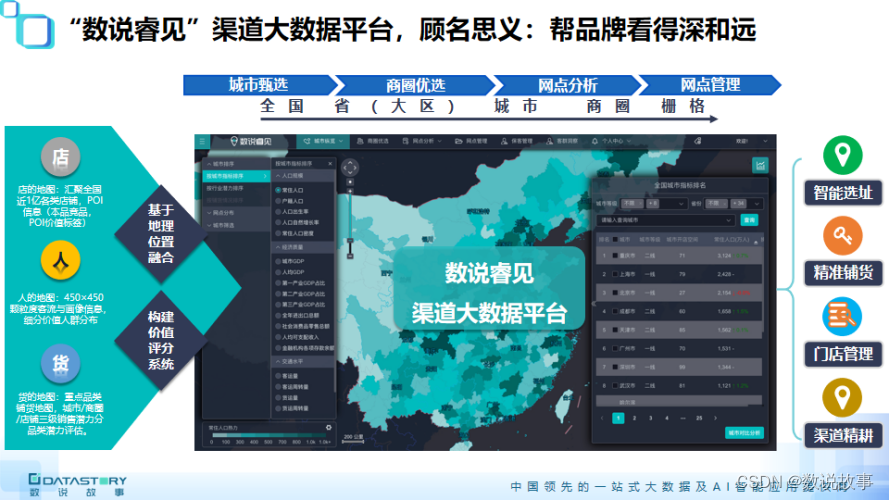The height and width of the screenshot is (500, 889).
Task: Click the 数说睿见 logo in the platform header
Action: (251, 141)
